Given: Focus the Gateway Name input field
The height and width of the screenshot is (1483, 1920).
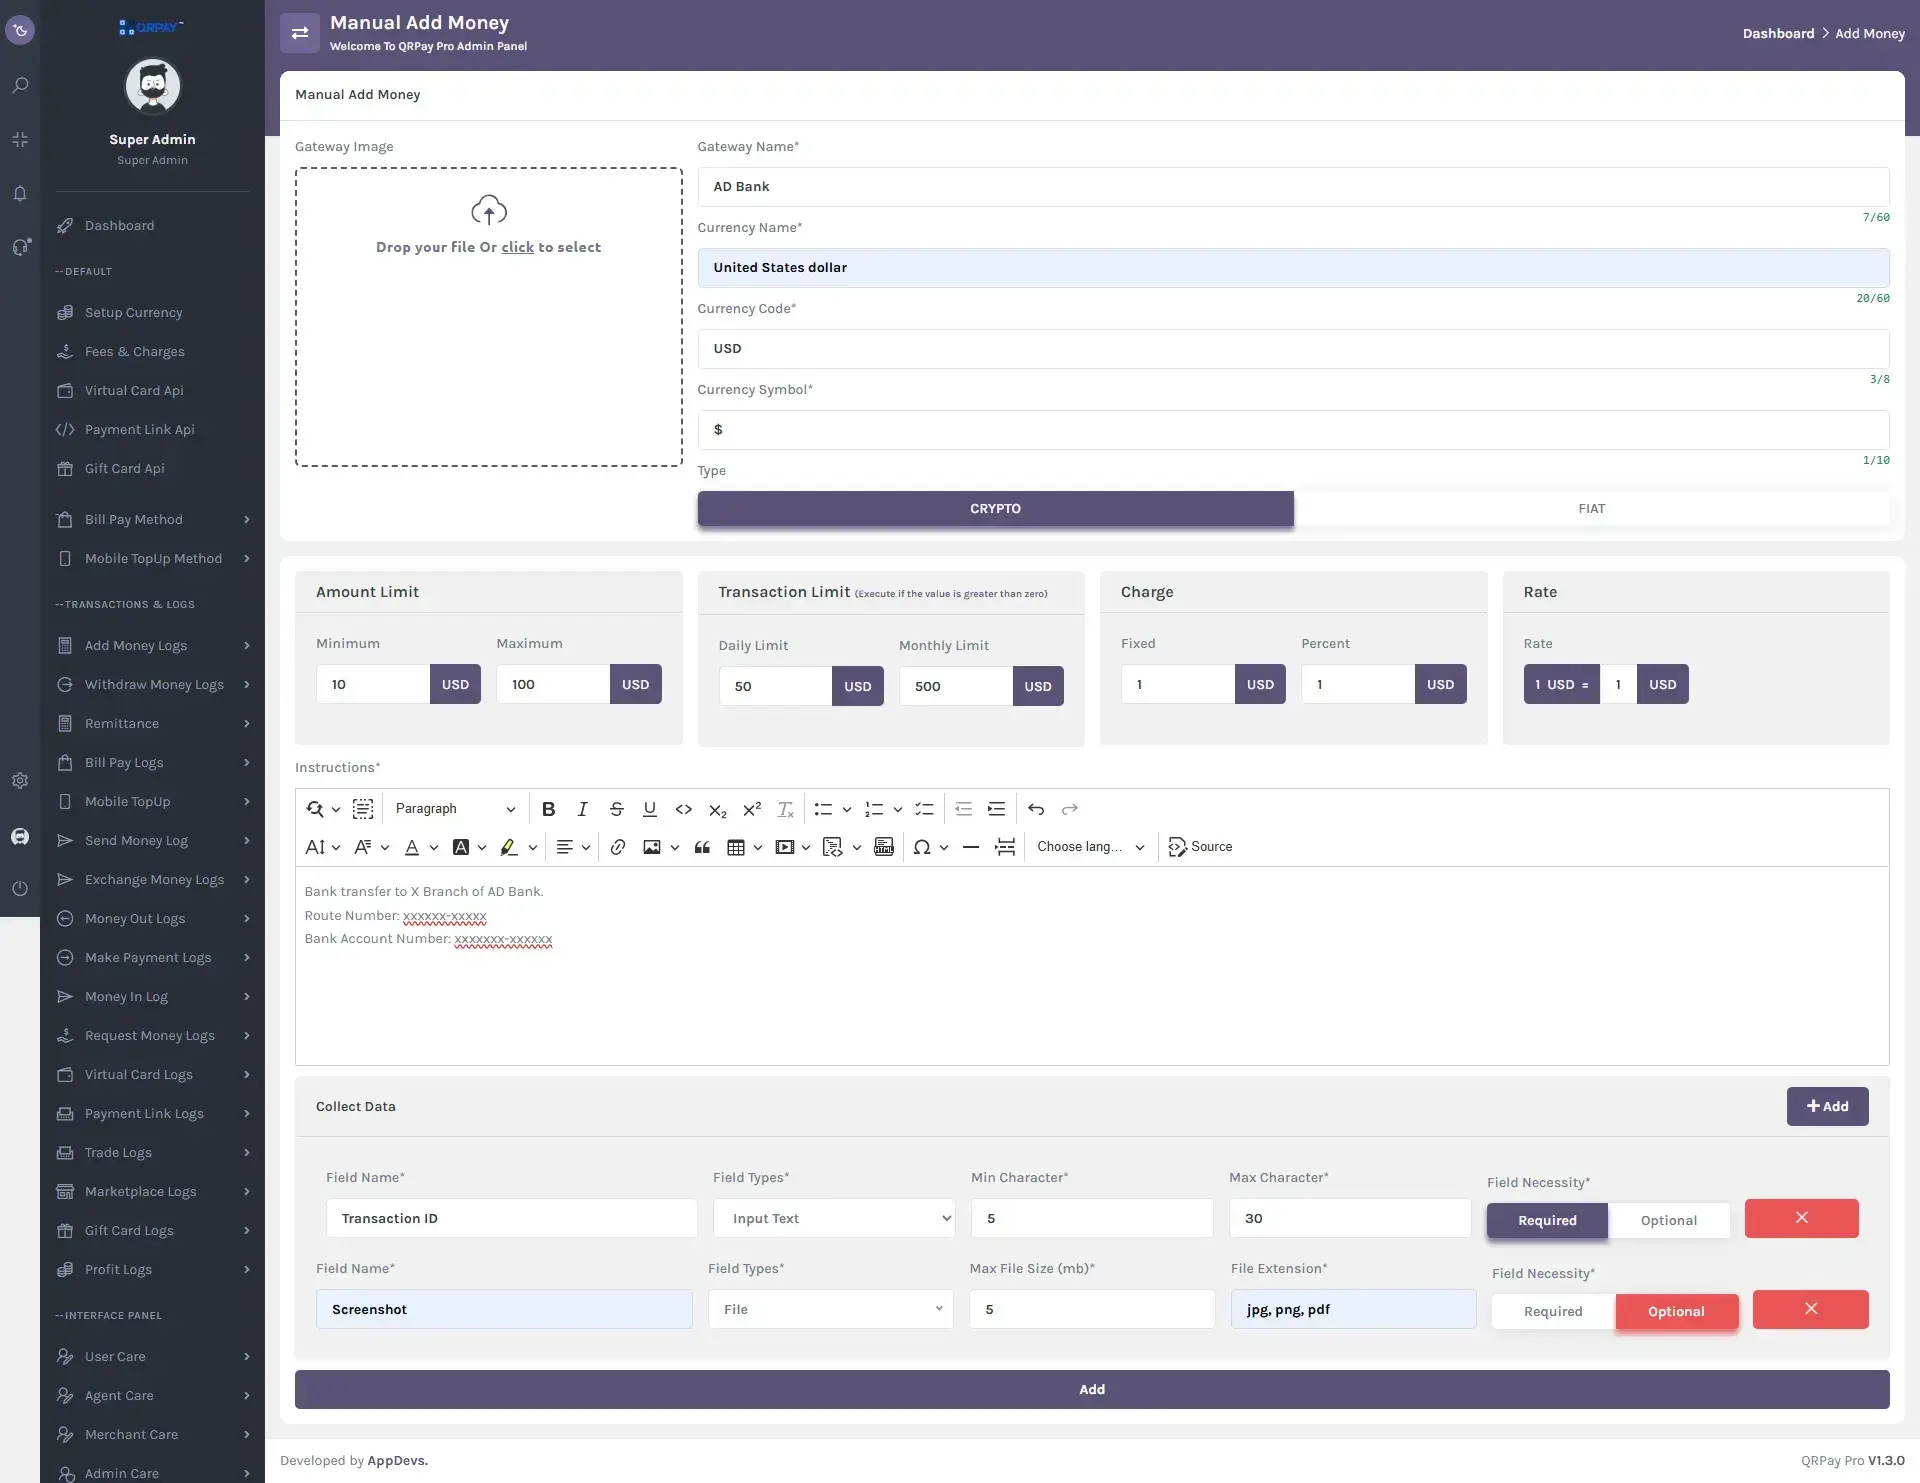Looking at the screenshot, I should 1293,186.
